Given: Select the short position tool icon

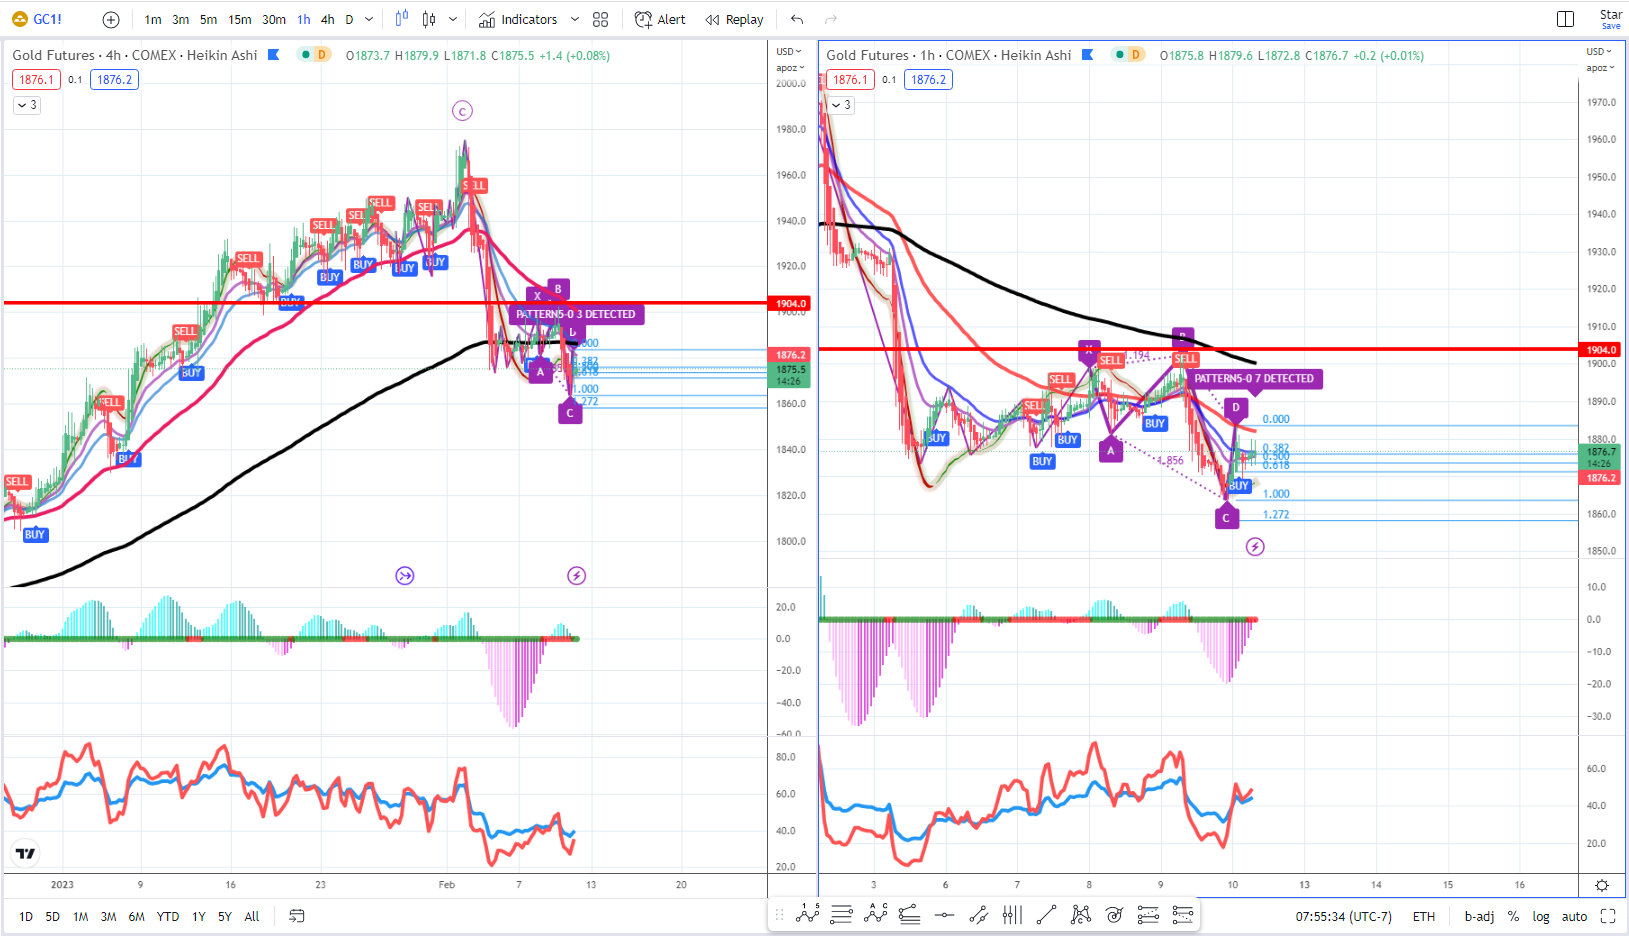Looking at the screenshot, I should point(1182,914).
